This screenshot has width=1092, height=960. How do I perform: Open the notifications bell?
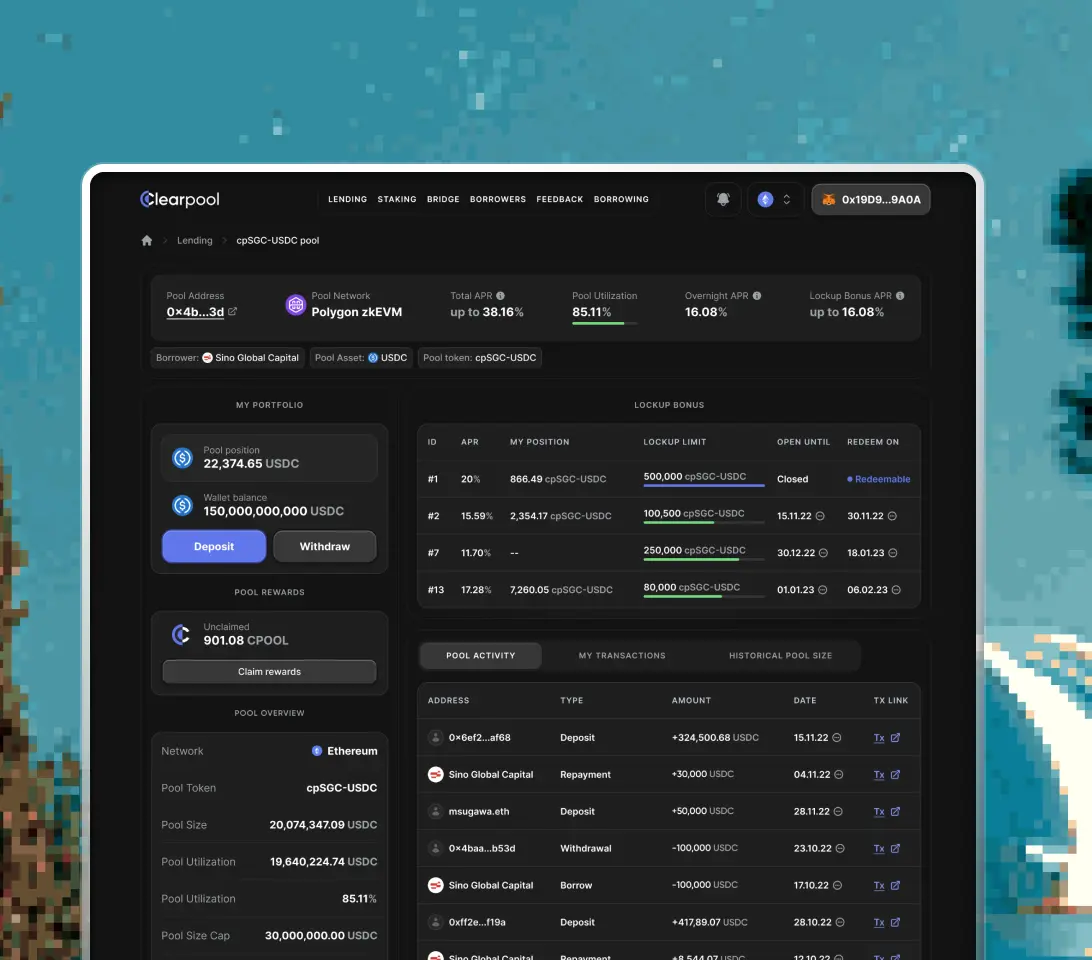point(723,199)
